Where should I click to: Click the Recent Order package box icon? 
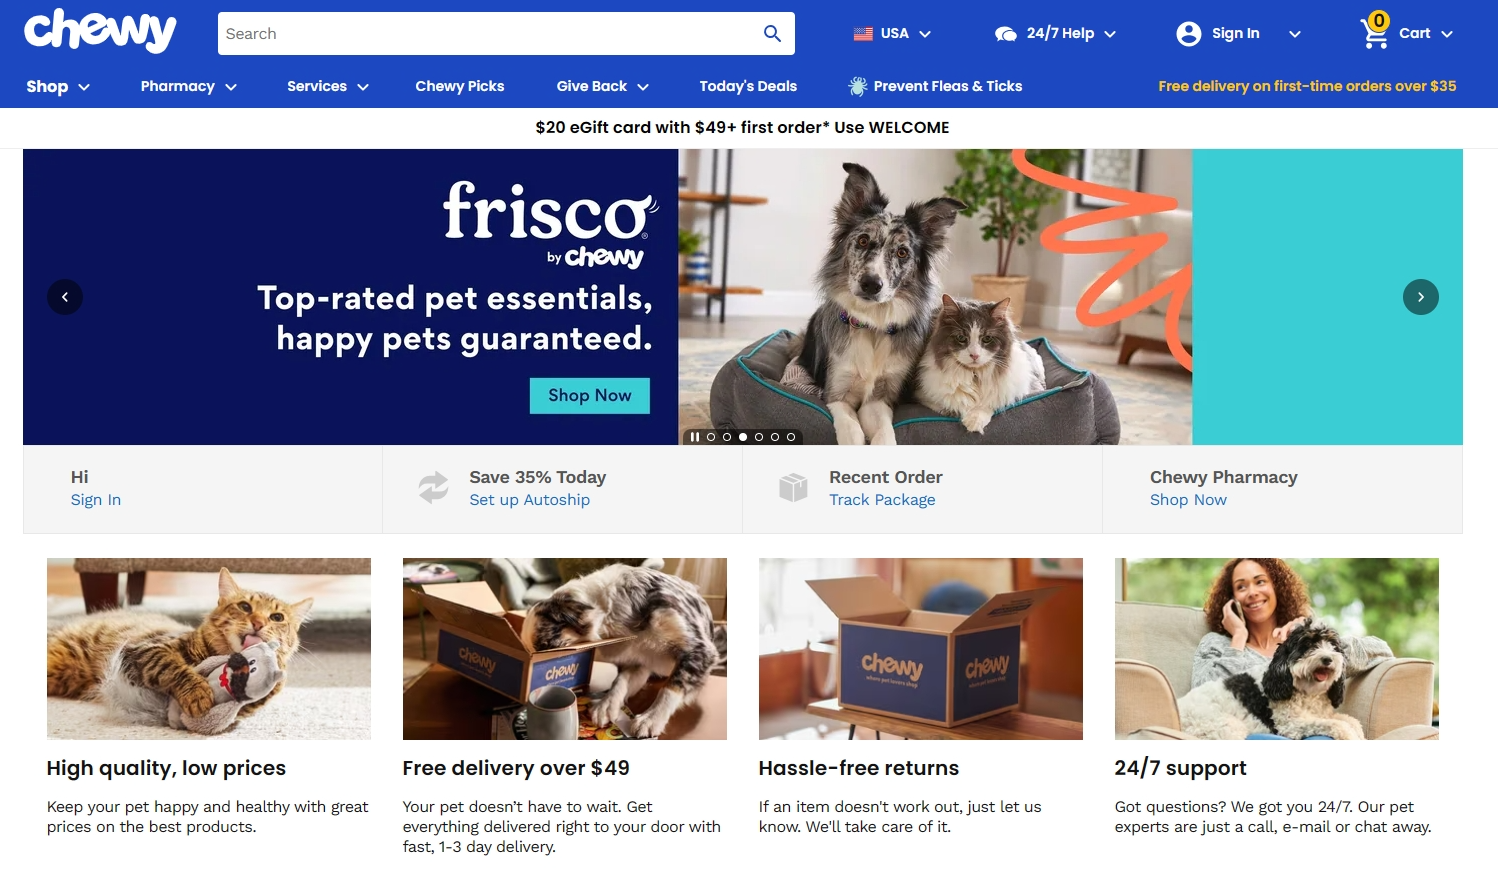pyautogui.click(x=793, y=487)
